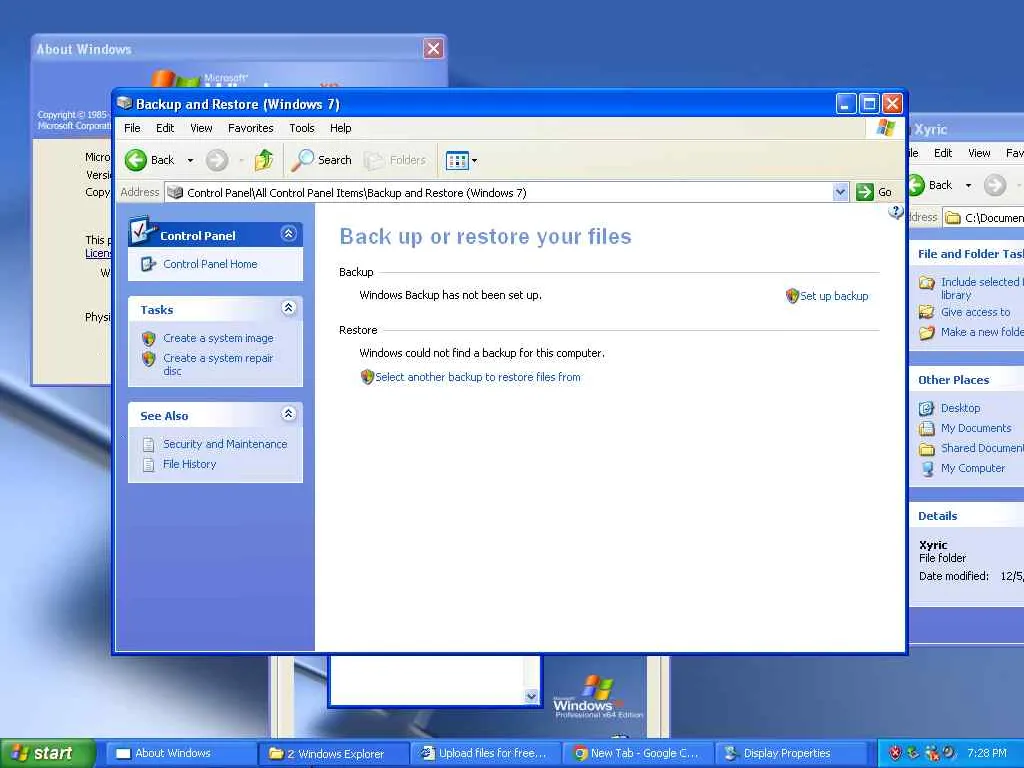Expand the address bar dropdown arrow
The height and width of the screenshot is (768, 1024).
[x=840, y=192]
